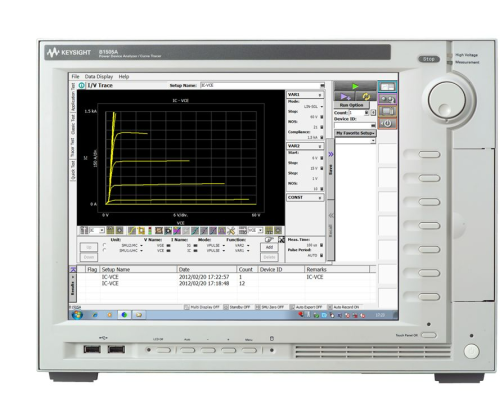This screenshot has width=500, height=399.
Task: Click the Setup Name input field
Action: point(262,85)
